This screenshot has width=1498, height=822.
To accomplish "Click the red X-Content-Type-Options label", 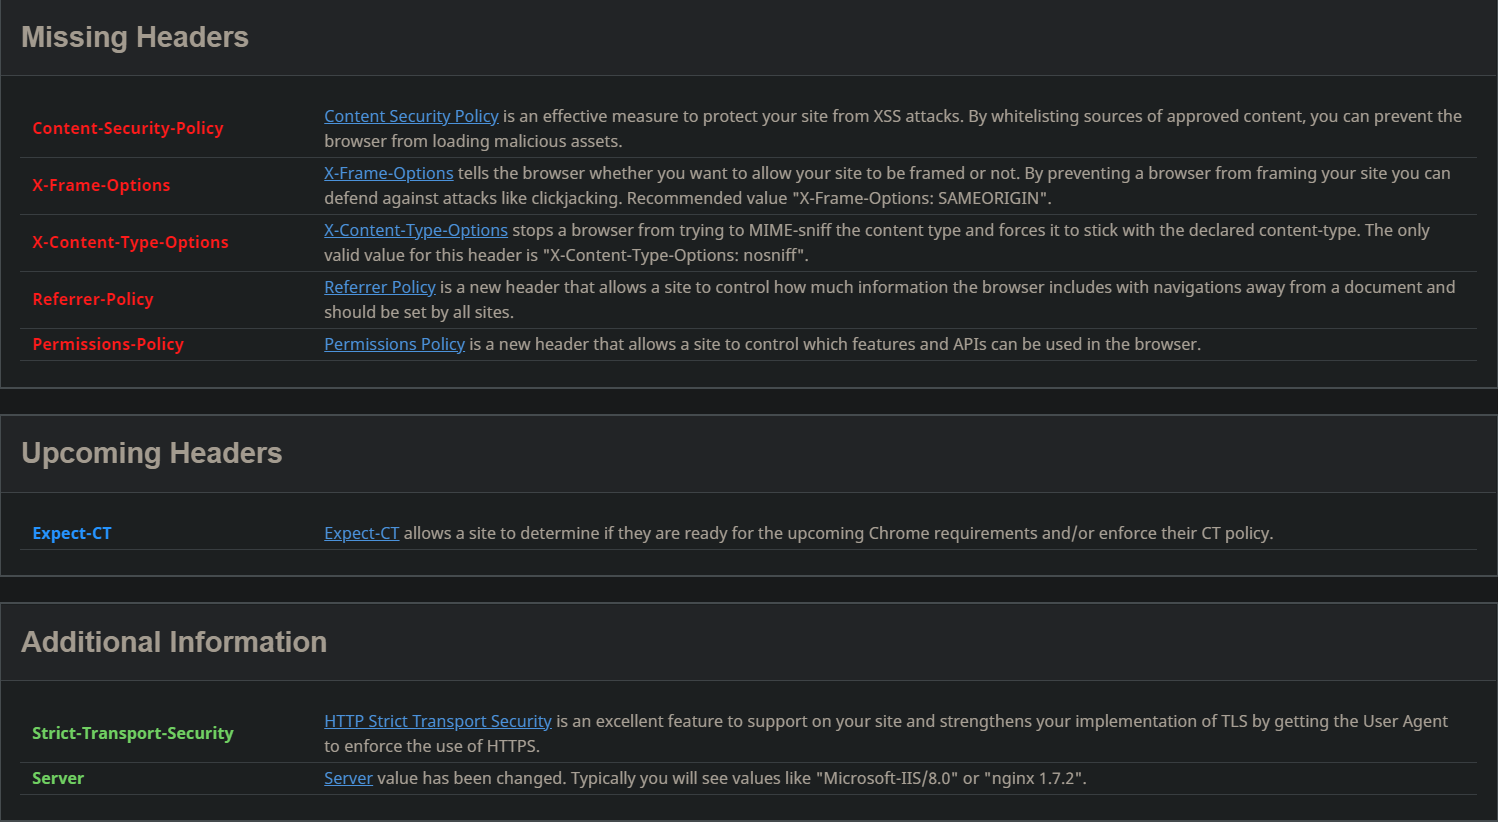I will pyautogui.click(x=130, y=242).
